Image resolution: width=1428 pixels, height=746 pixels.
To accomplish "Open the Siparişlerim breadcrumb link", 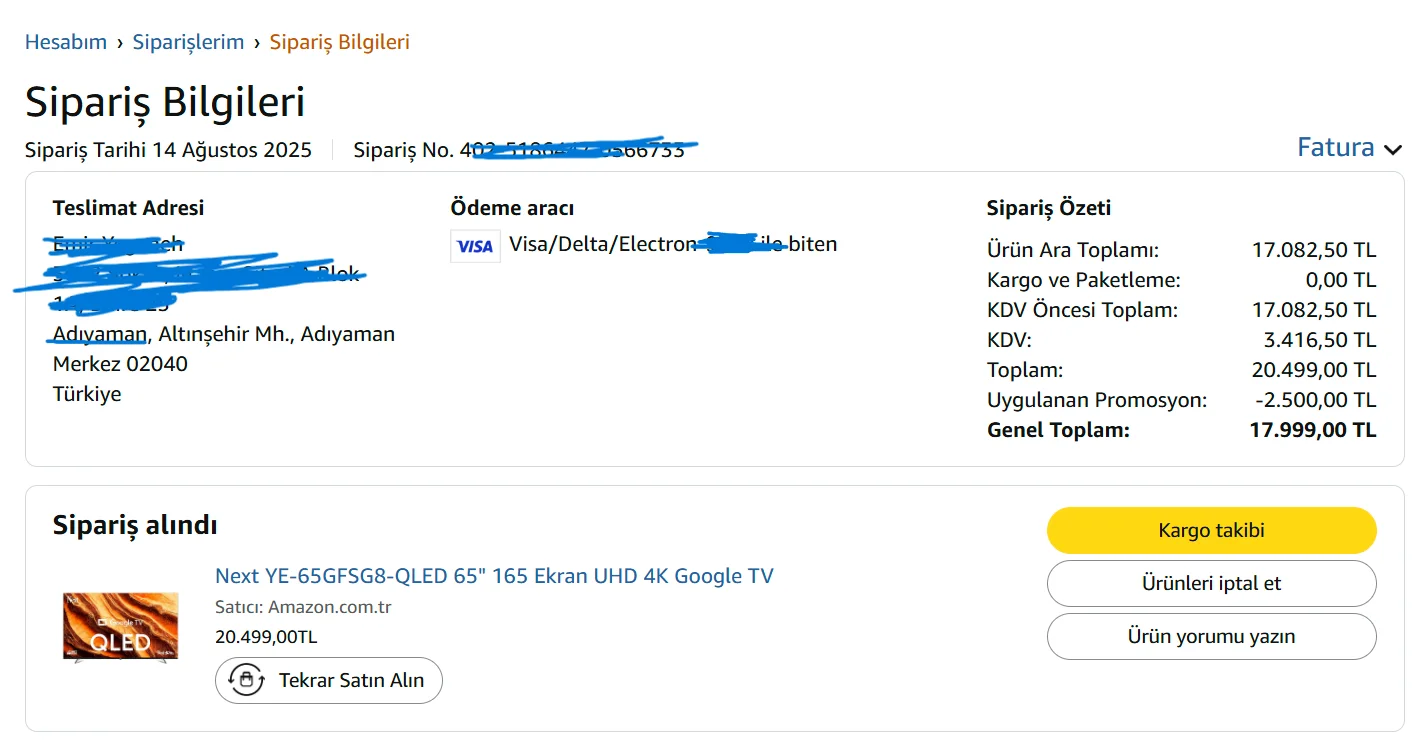I will click(x=188, y=42).
